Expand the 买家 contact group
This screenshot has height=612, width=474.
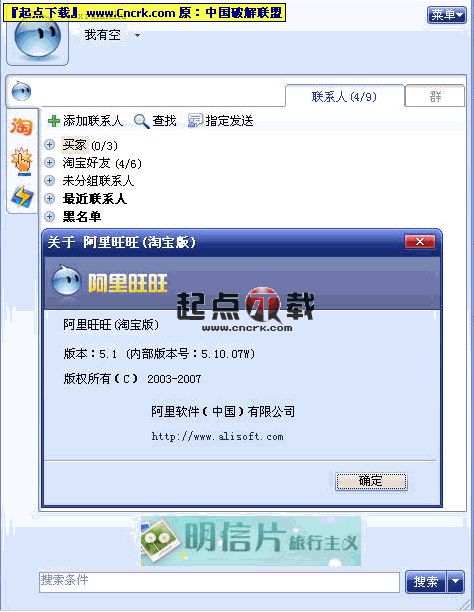[50, 145]
